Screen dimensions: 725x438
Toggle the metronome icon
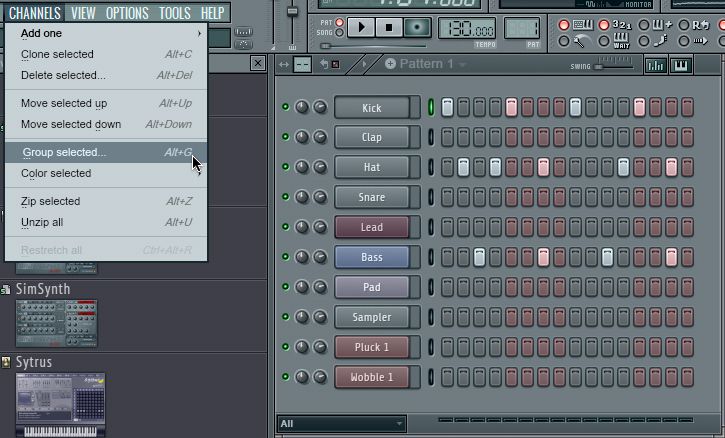pyautogui.click(x=583, y=41)
